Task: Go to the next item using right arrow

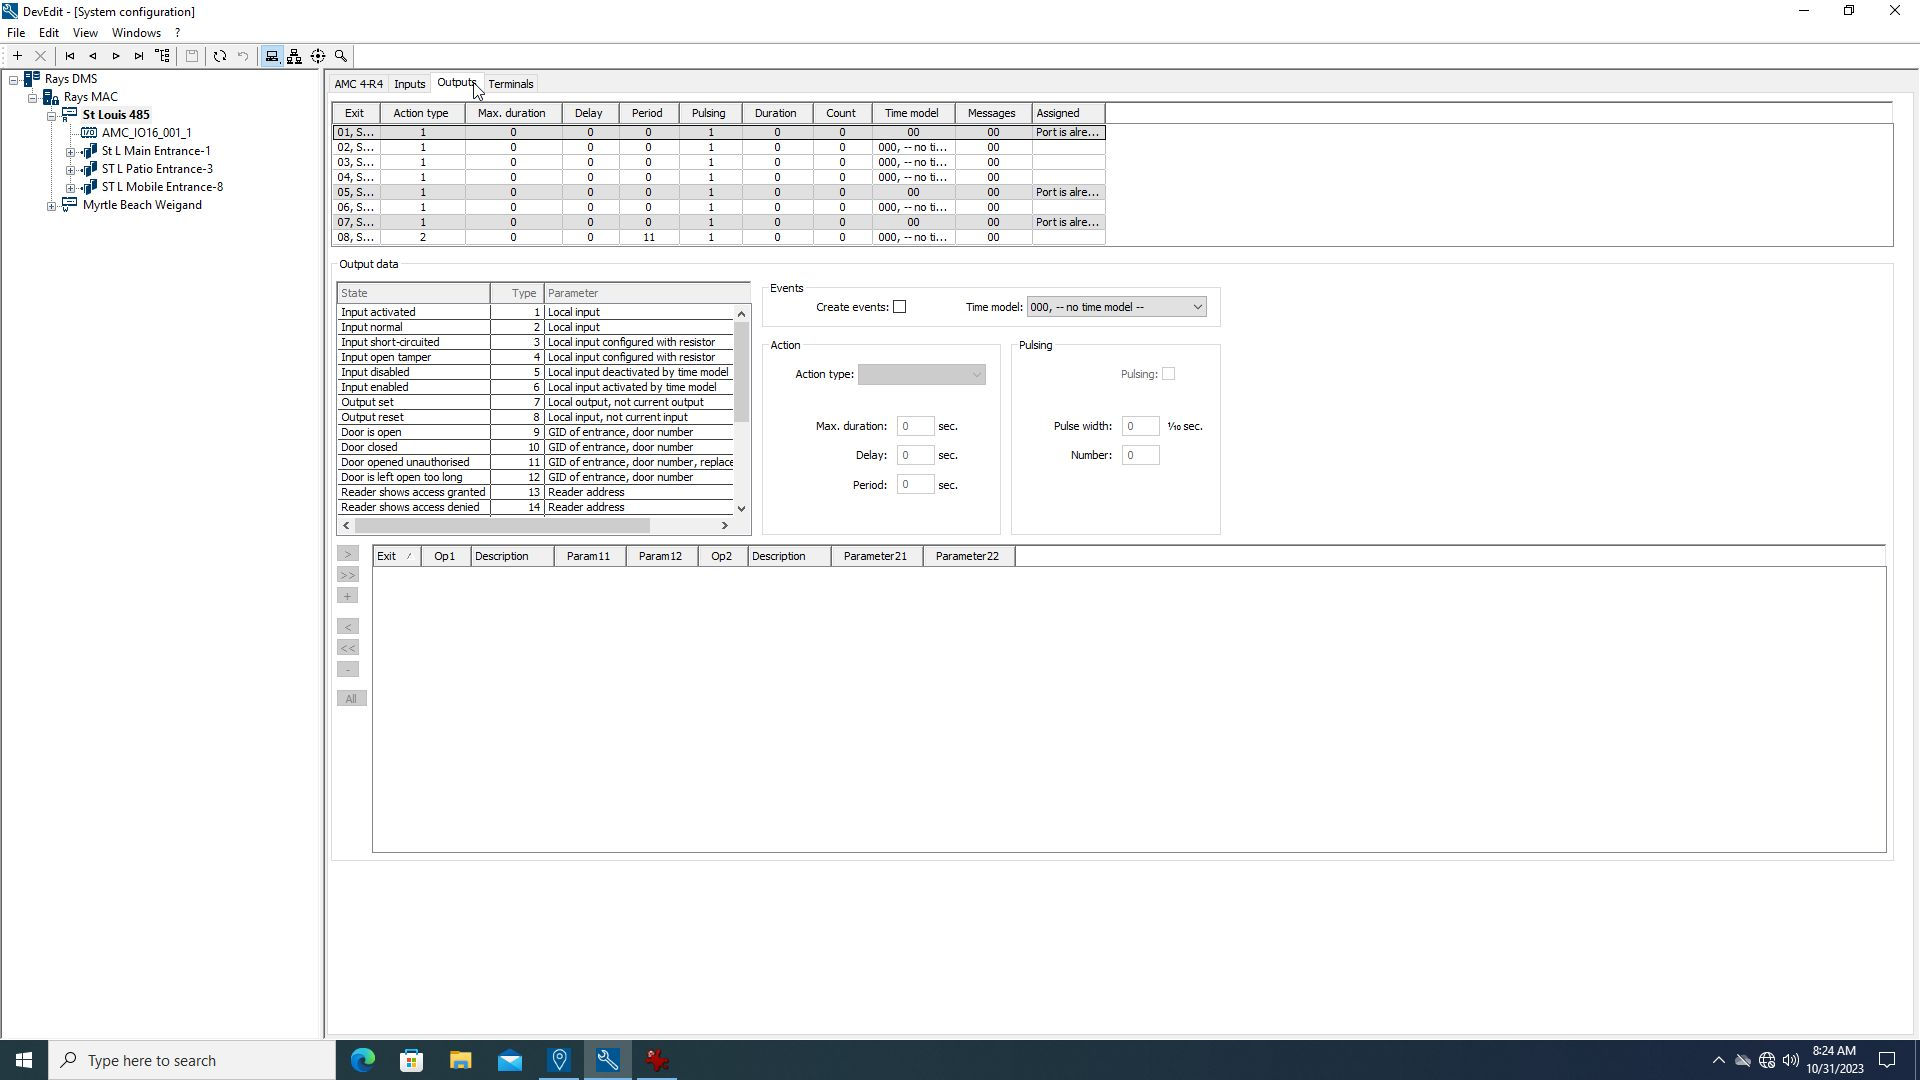Action: (x=116, y=56)
